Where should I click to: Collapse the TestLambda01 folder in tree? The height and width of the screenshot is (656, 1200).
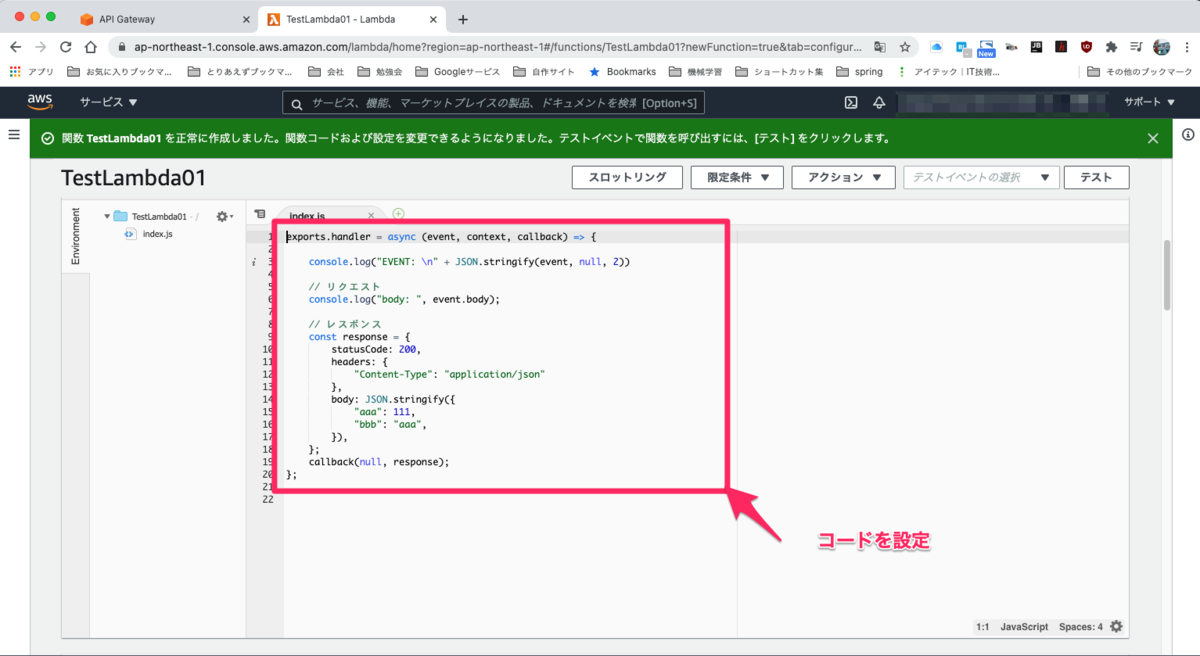[x=107, y=216]
